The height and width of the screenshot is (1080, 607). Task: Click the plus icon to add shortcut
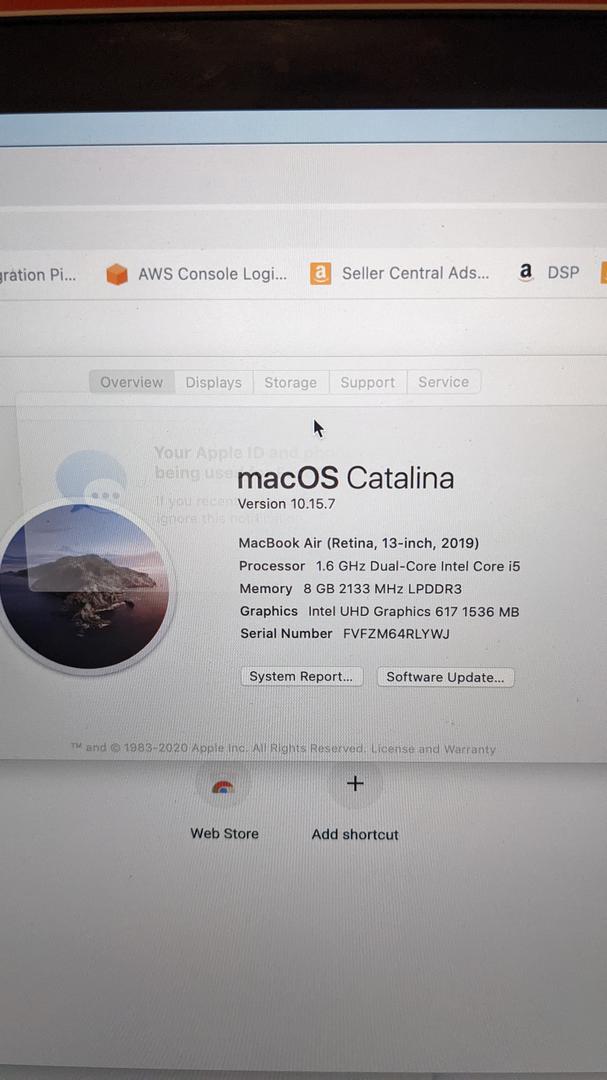coord(355,783)
